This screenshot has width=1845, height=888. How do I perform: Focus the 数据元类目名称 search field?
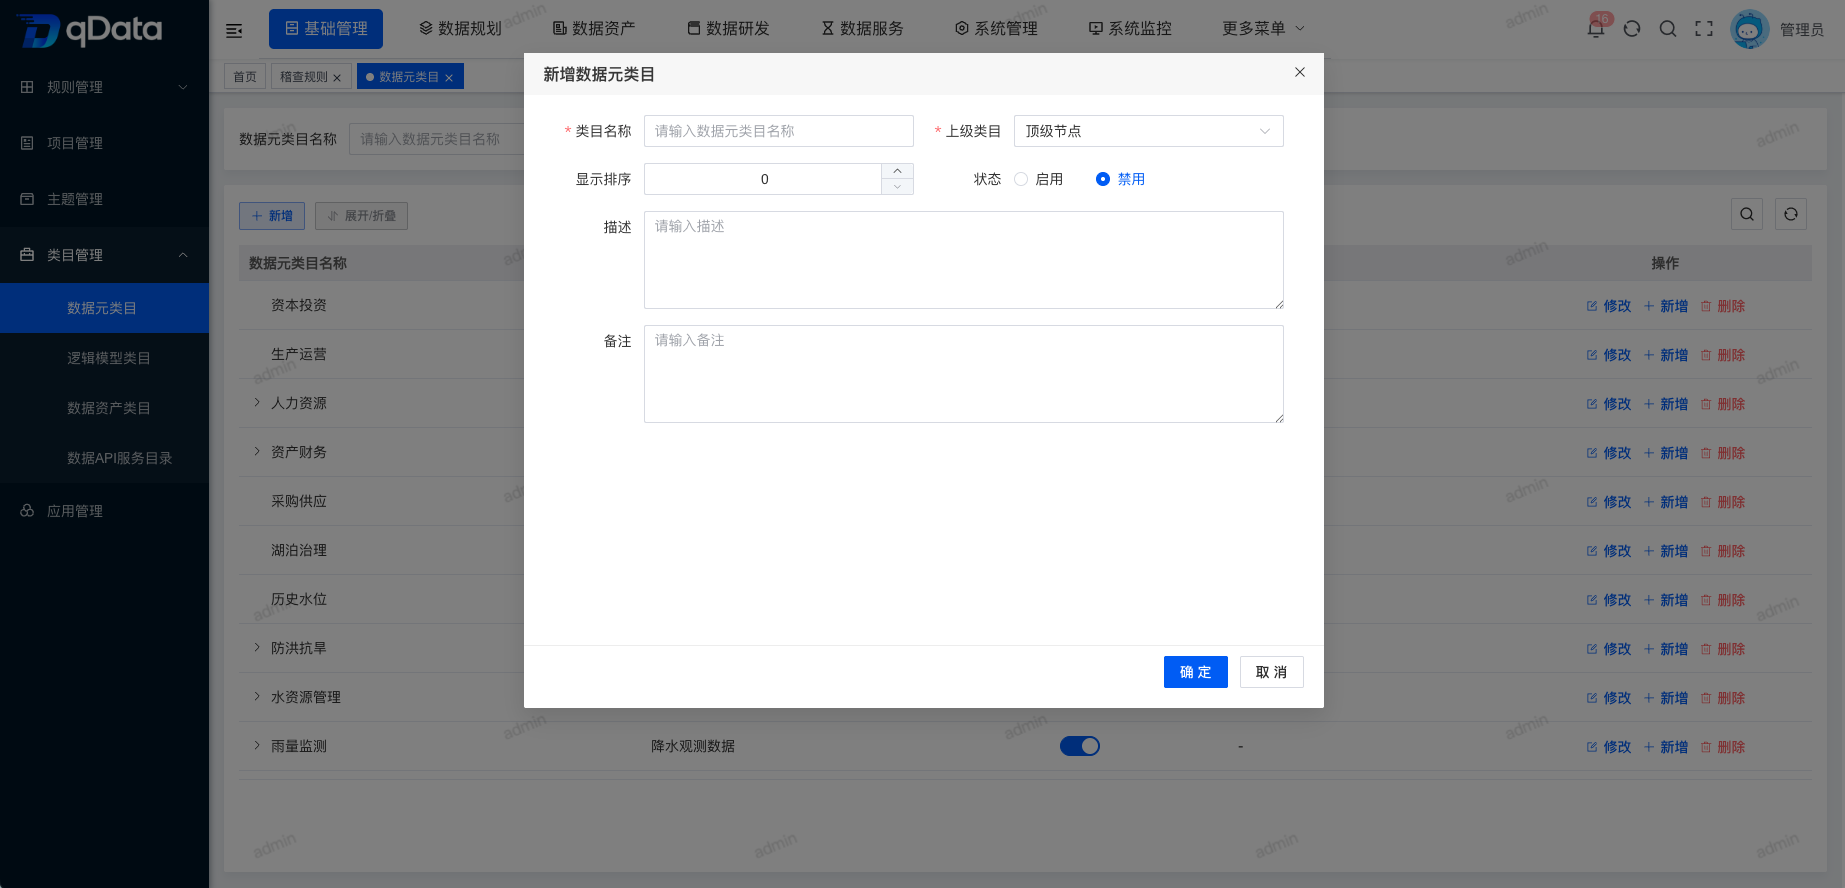point(437,139)
